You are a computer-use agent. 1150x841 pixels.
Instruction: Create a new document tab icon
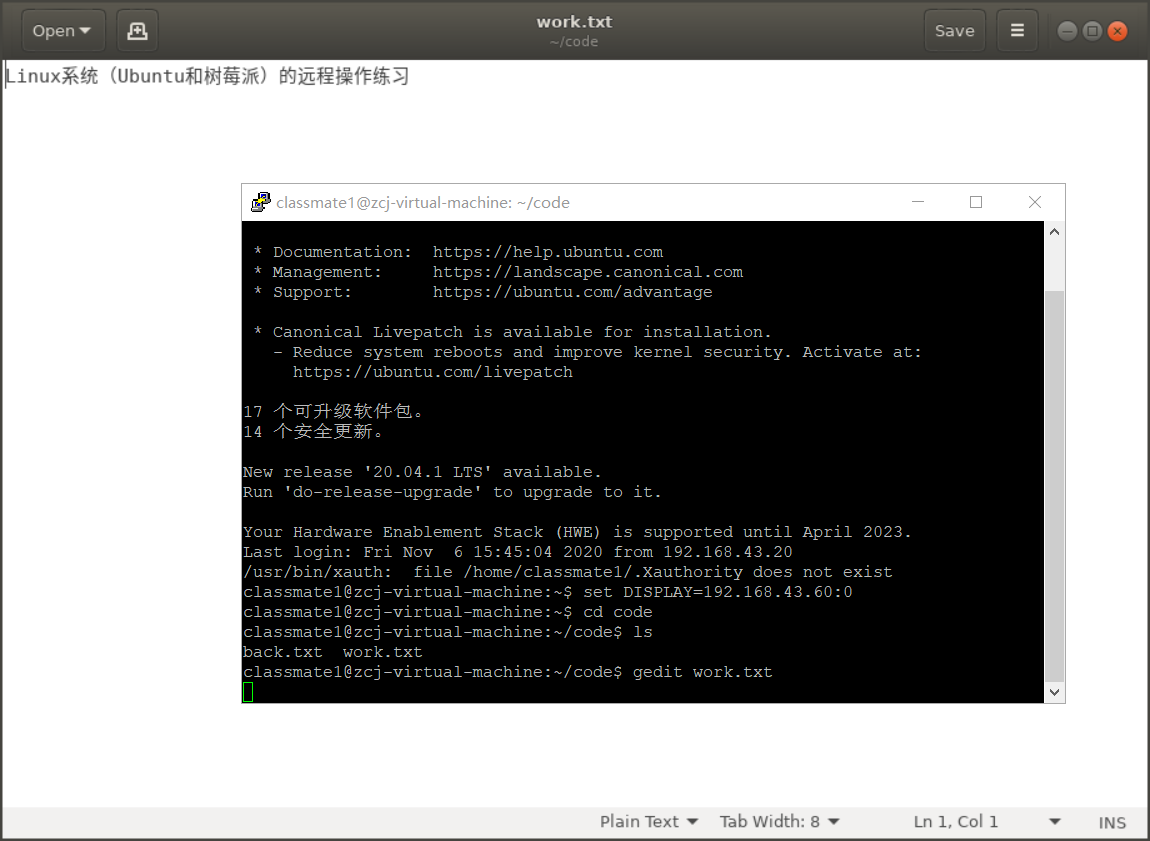[x=137, y=31]
